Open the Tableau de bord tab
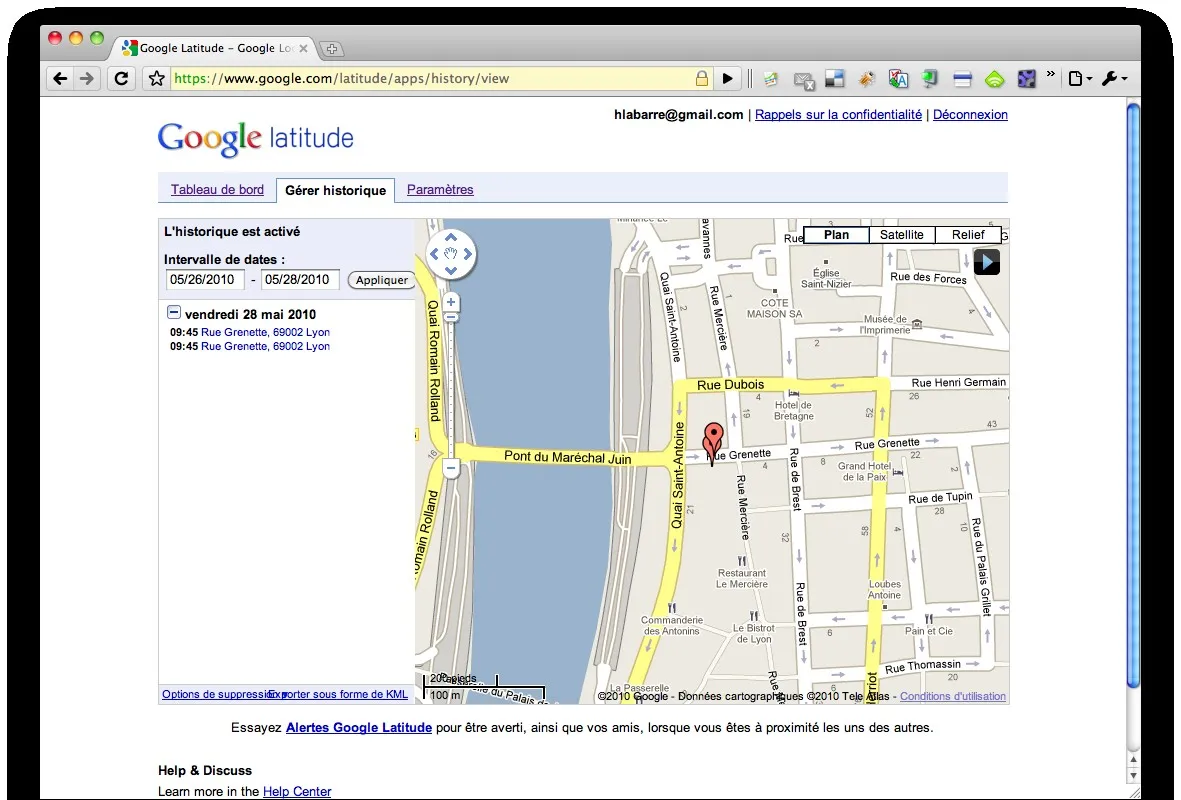 [217, 190]
